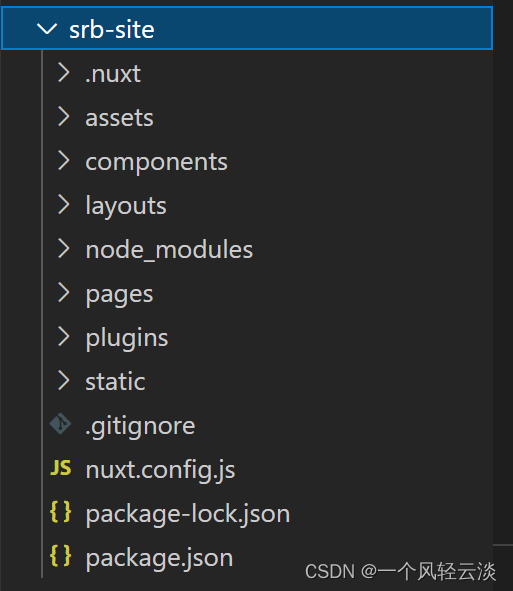Expand the assets folder chevron
This screenshot has height=591, width=513.
point(63,116)
